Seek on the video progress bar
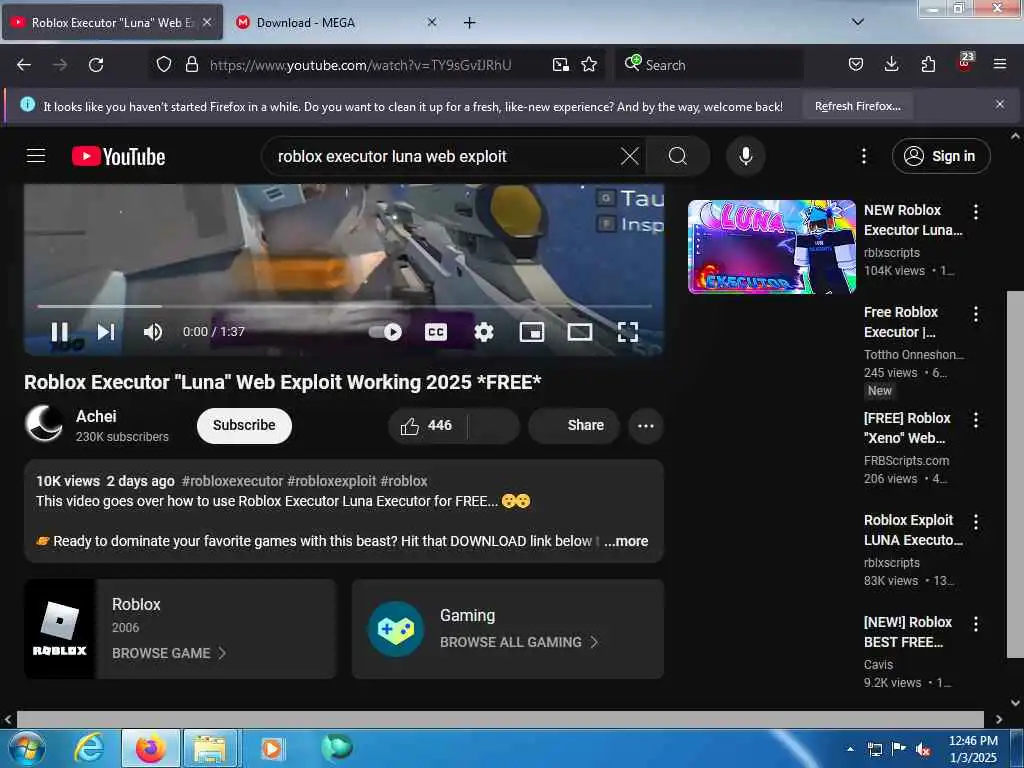1024x768 pixels. [x=344, y=306]
